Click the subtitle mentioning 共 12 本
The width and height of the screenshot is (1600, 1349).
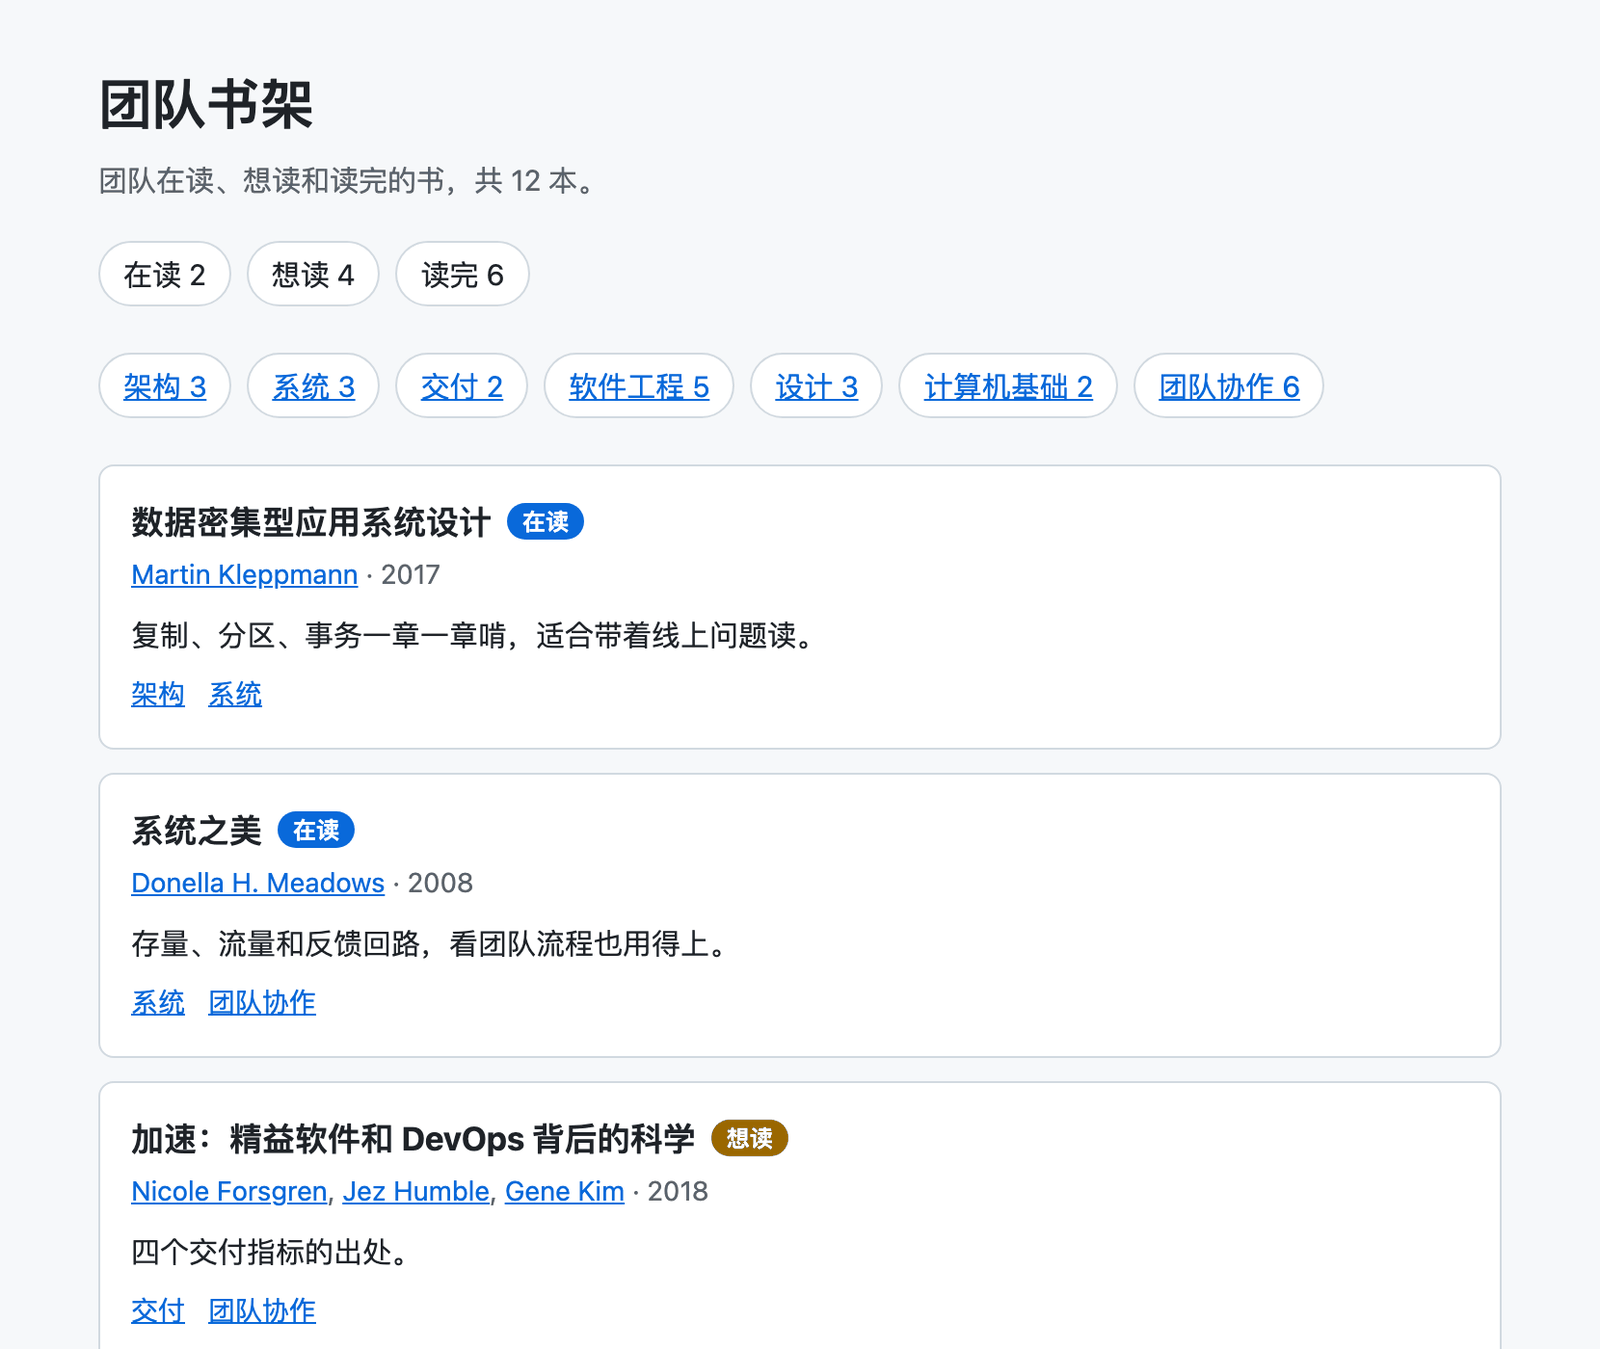point(348,181)
